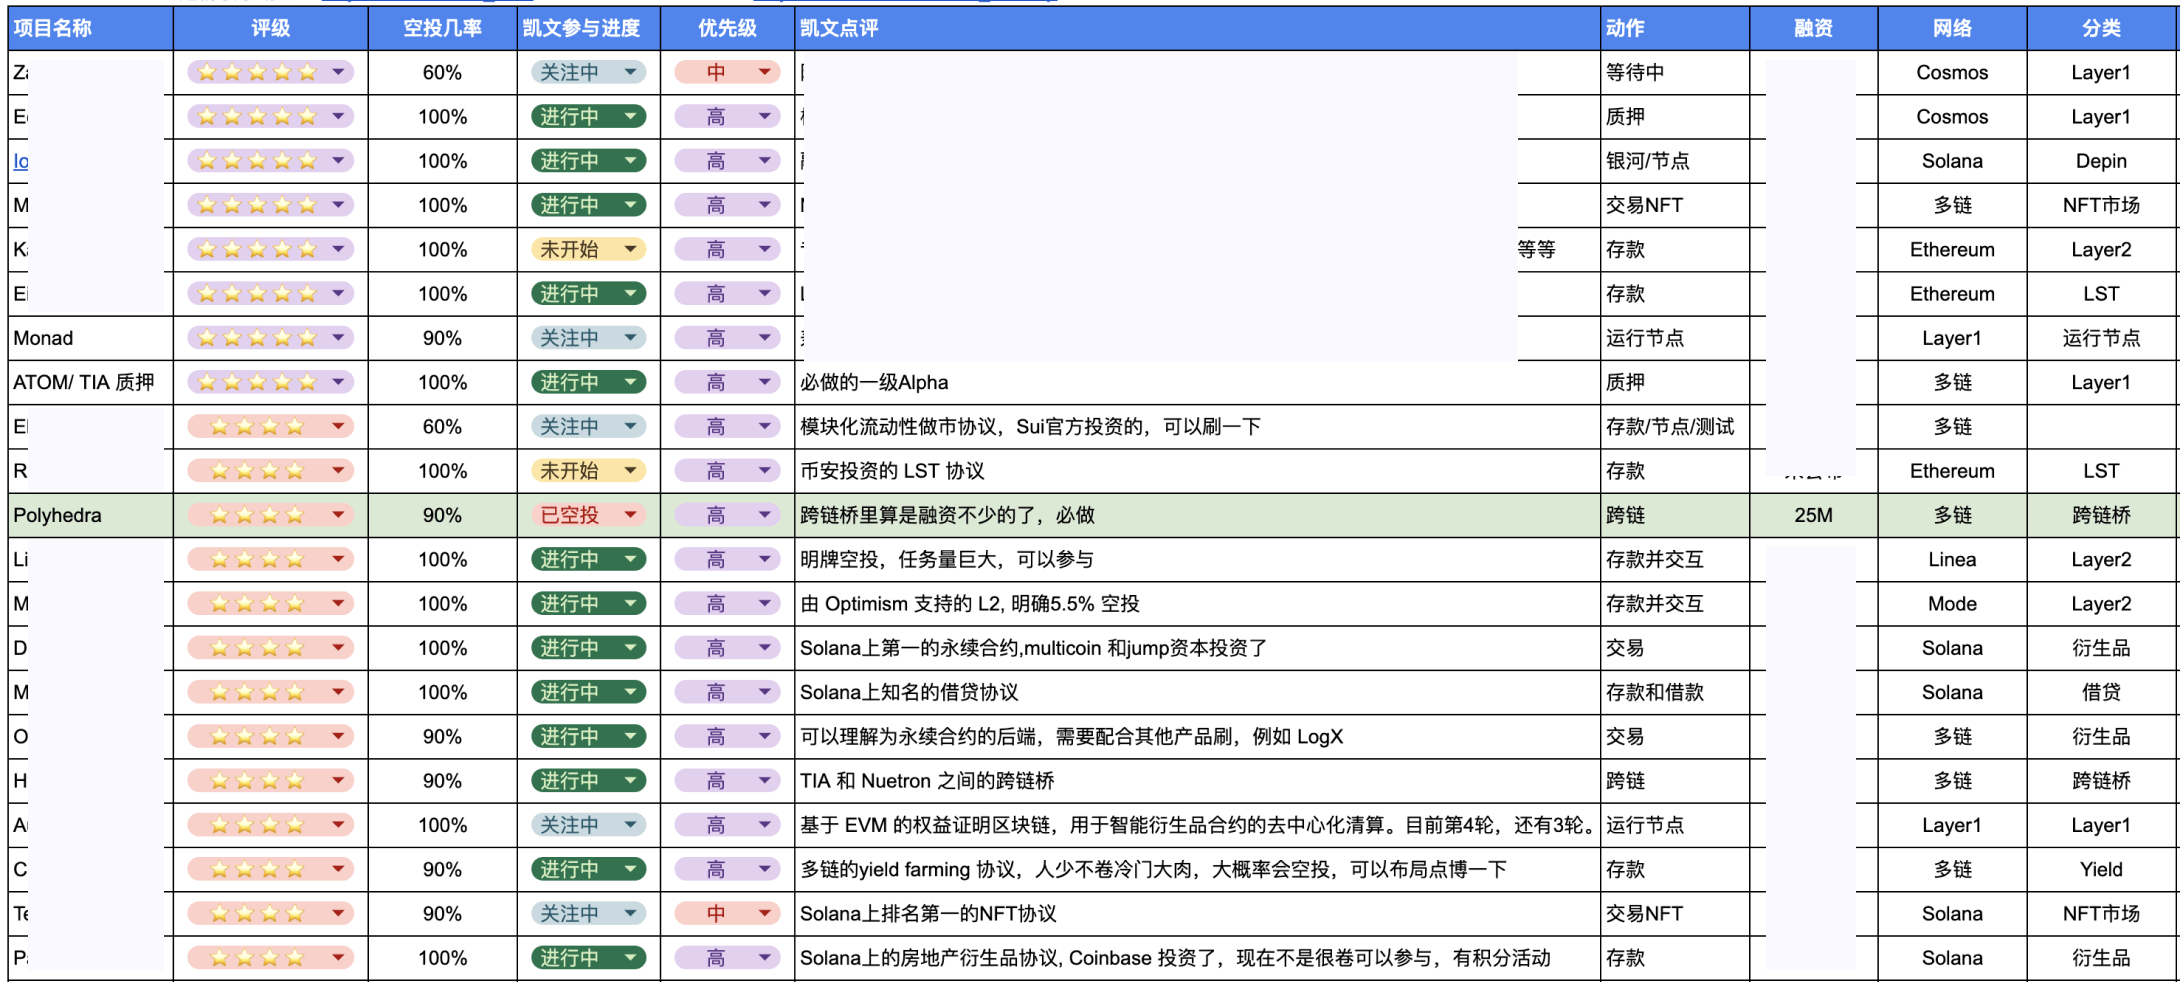Screen dimensions: 2180x982
Task: Open the 进行中 dropdown in the 明牌空投 row
Action: [x=589, y=559]
